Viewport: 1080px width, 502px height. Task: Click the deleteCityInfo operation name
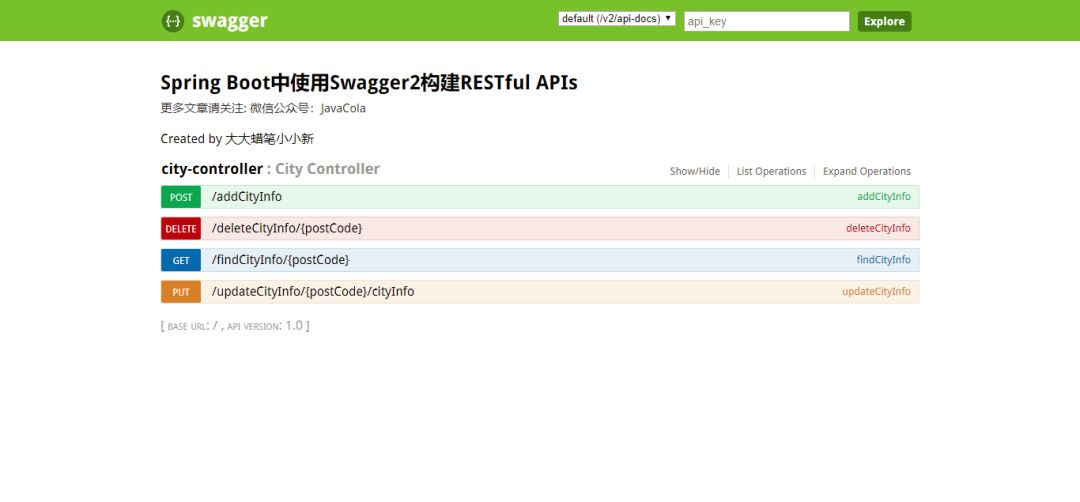tap(878, 229)
